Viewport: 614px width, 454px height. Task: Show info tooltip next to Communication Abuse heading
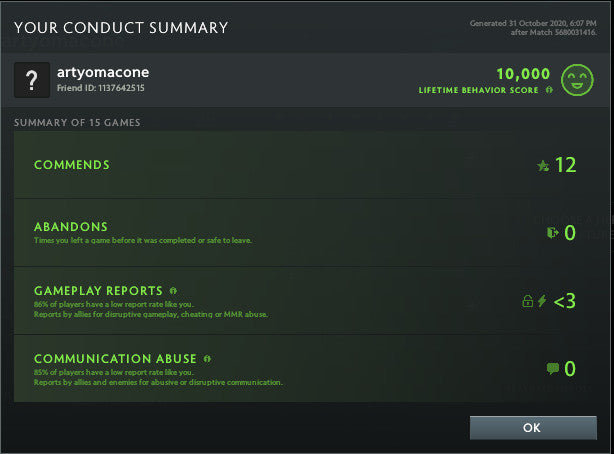point(207,358)
